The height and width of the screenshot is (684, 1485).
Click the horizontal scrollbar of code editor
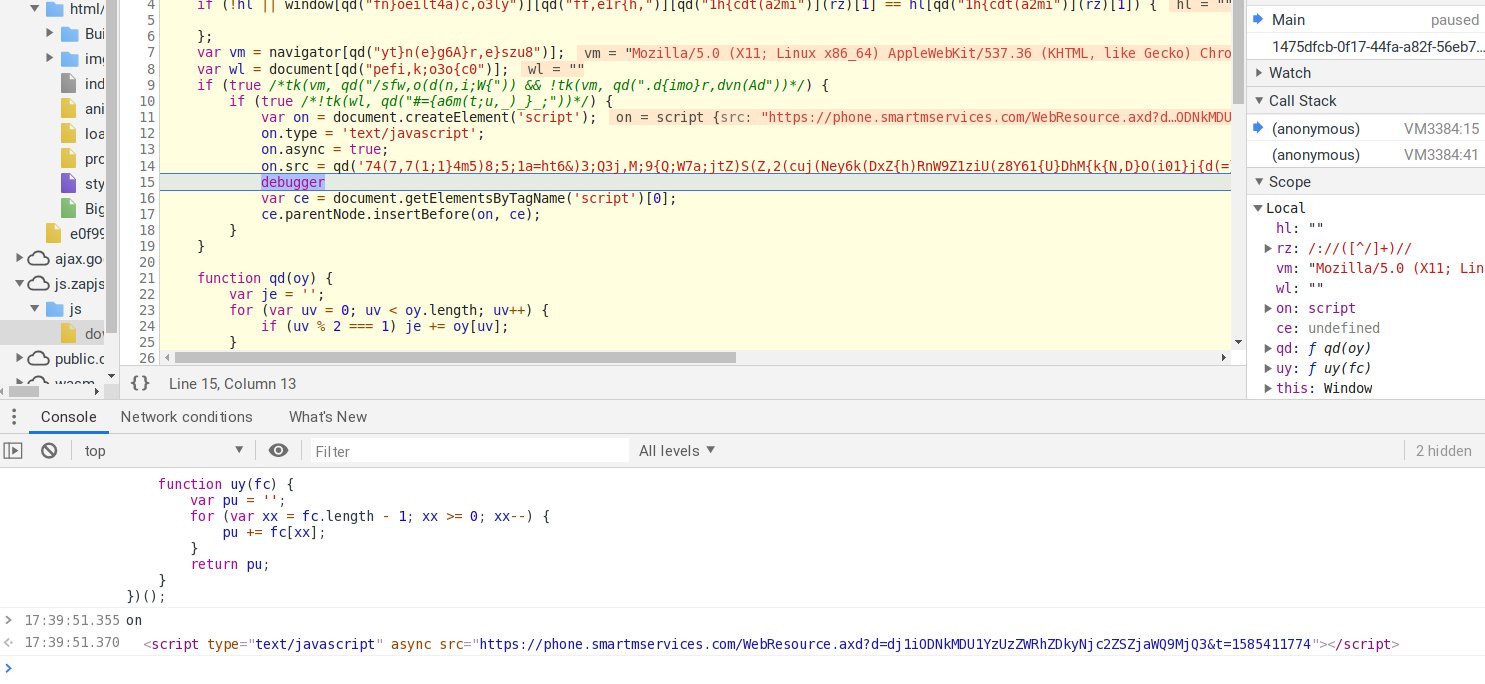coord(455,357)
